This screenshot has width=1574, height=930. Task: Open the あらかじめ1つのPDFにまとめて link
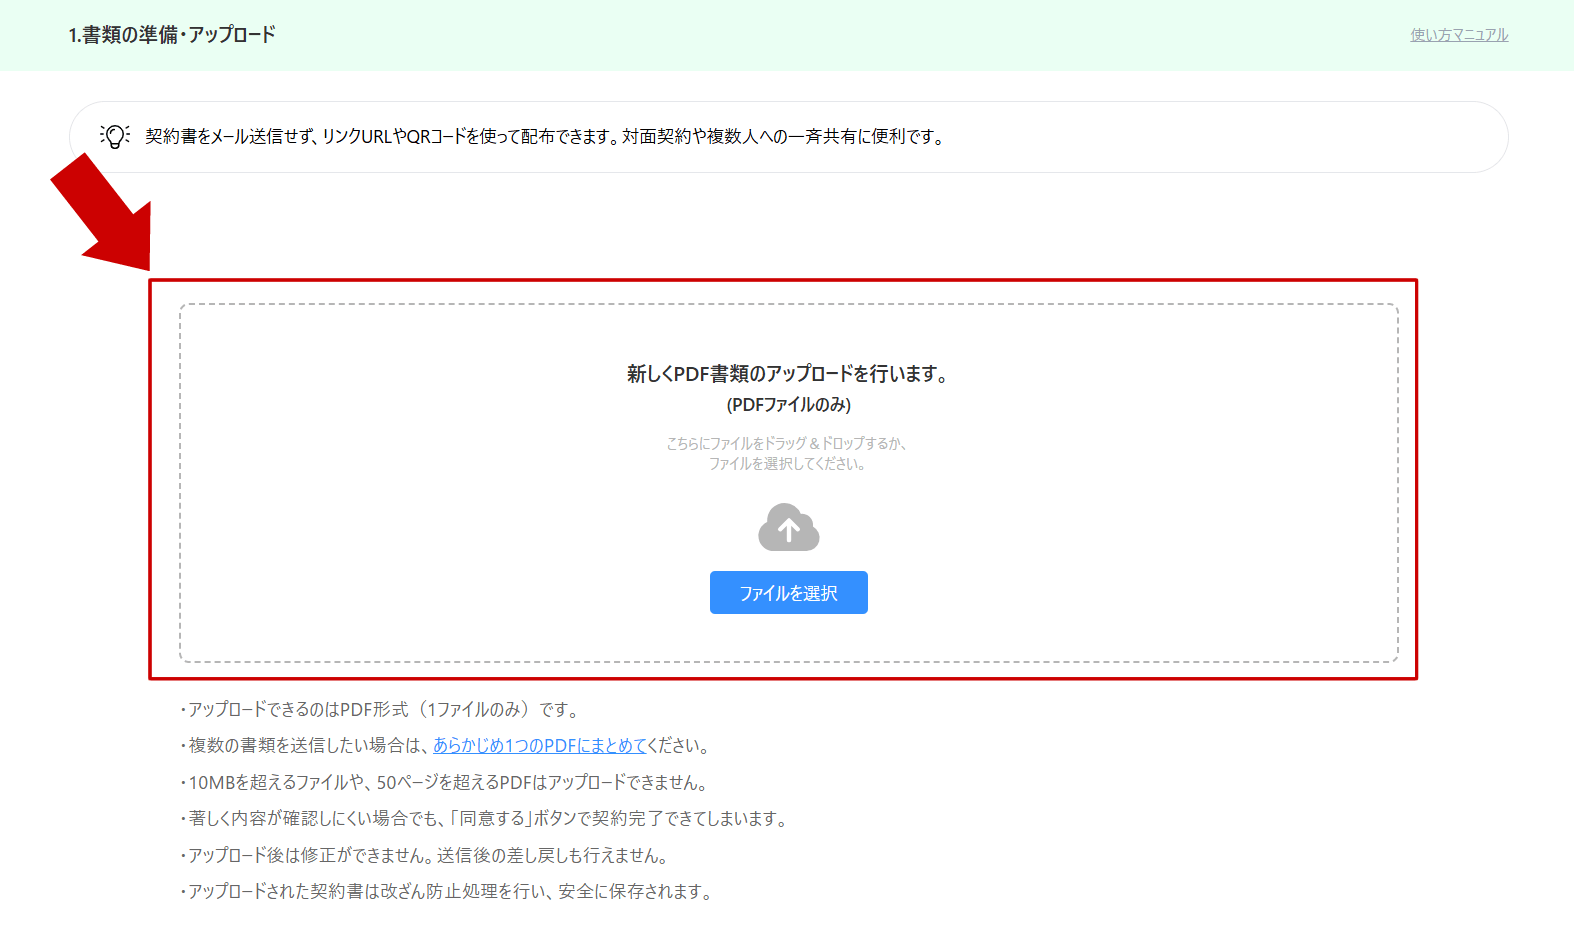[x=540, y=746]
